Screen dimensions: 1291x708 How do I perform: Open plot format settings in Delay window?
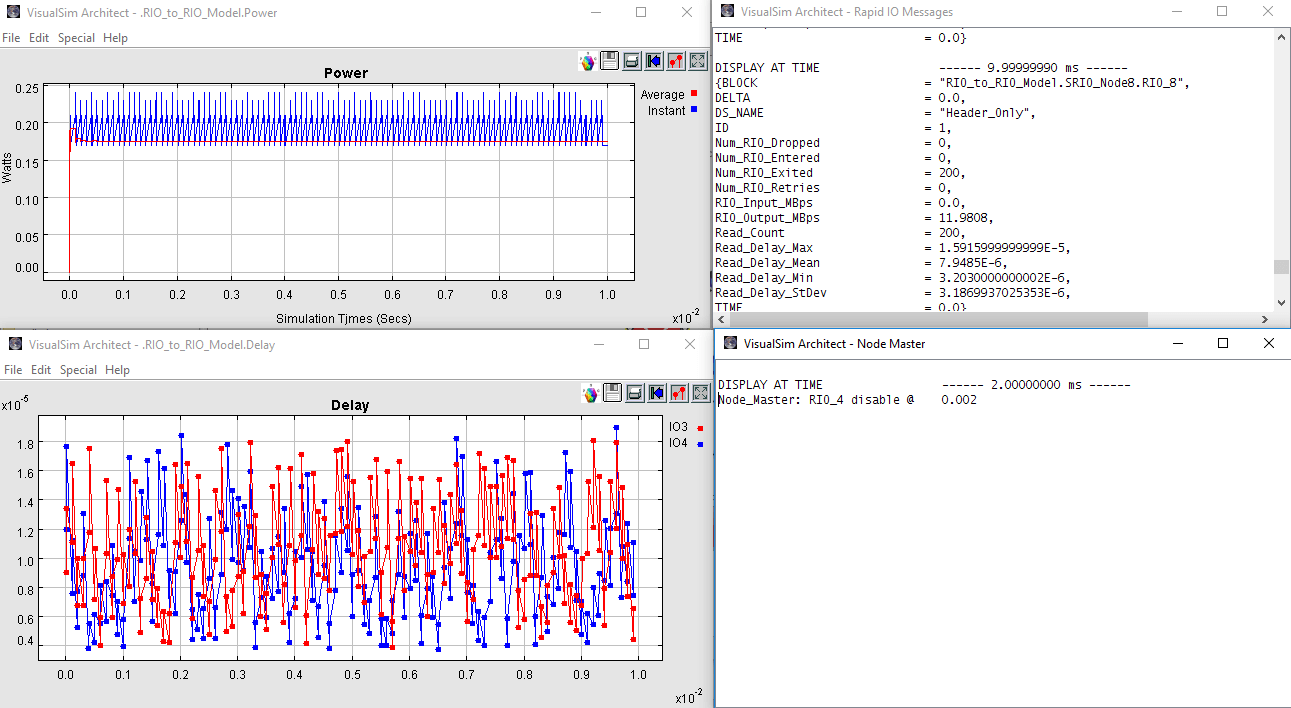(679, 393)
